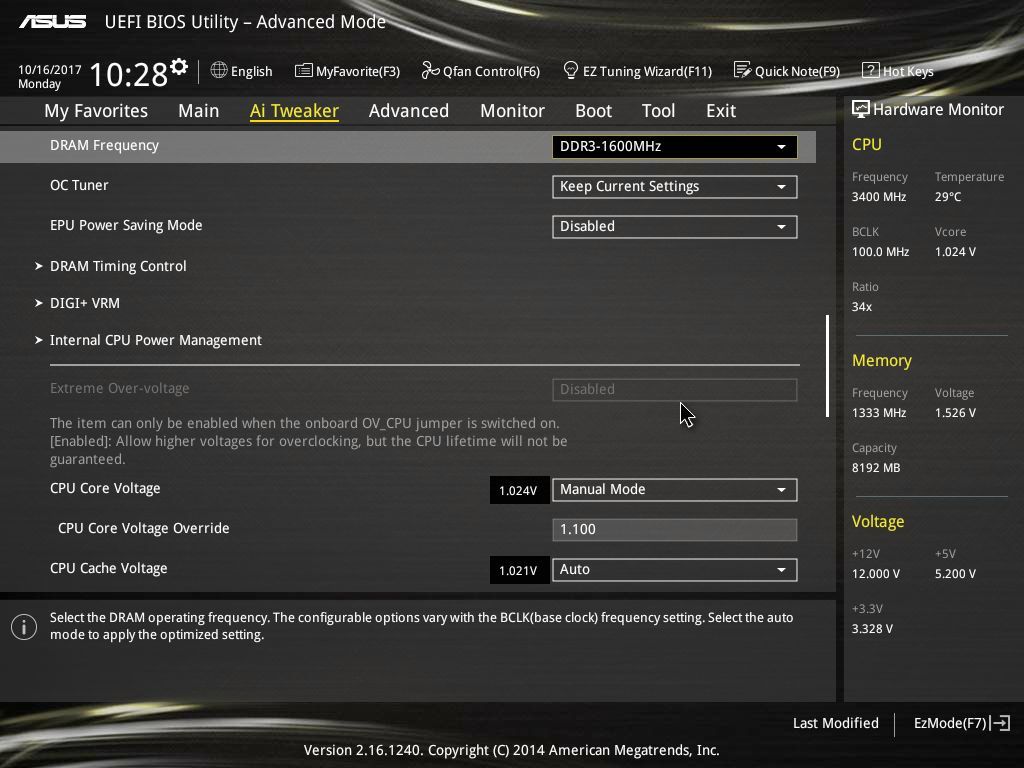
Task: Click the Extreme Over-voltage label
Action: coord(120,388)
